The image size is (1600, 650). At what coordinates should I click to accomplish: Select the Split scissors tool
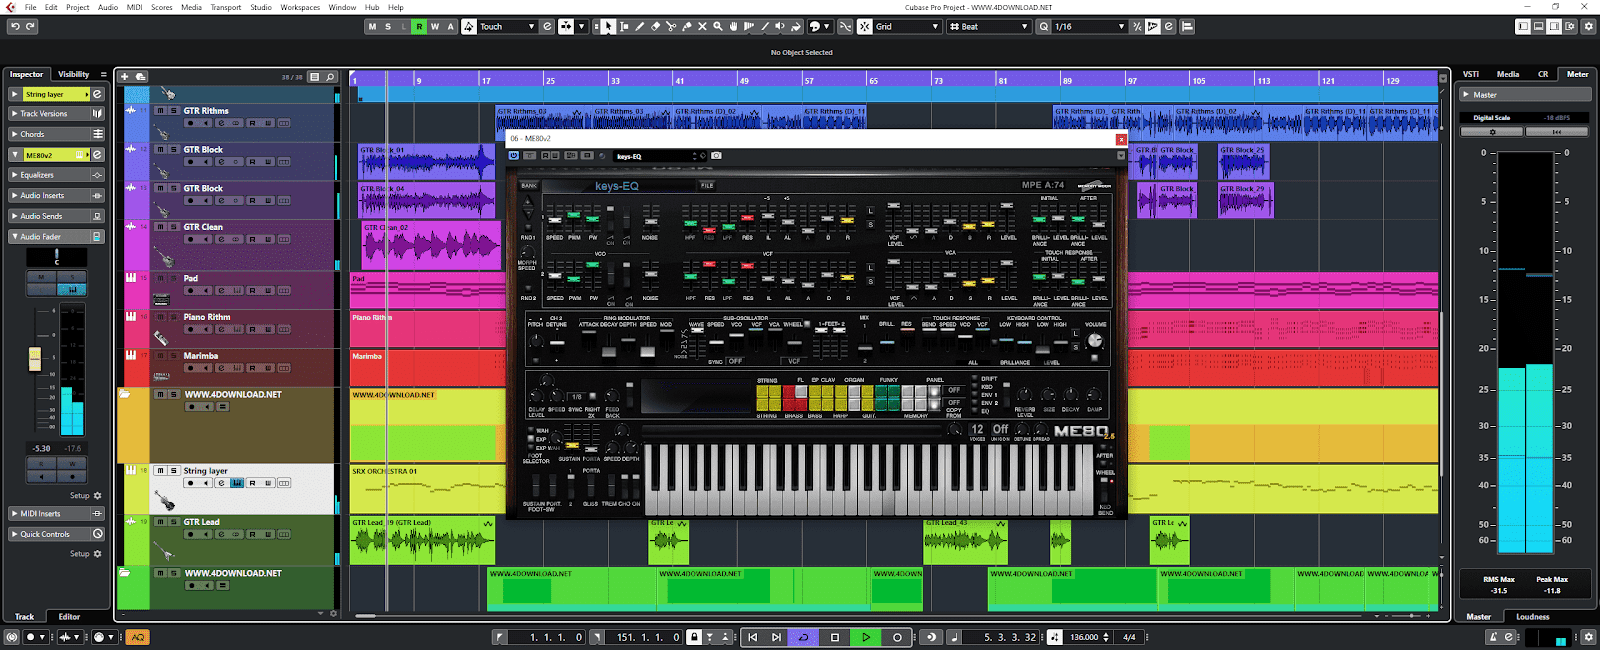coord(671,26)
